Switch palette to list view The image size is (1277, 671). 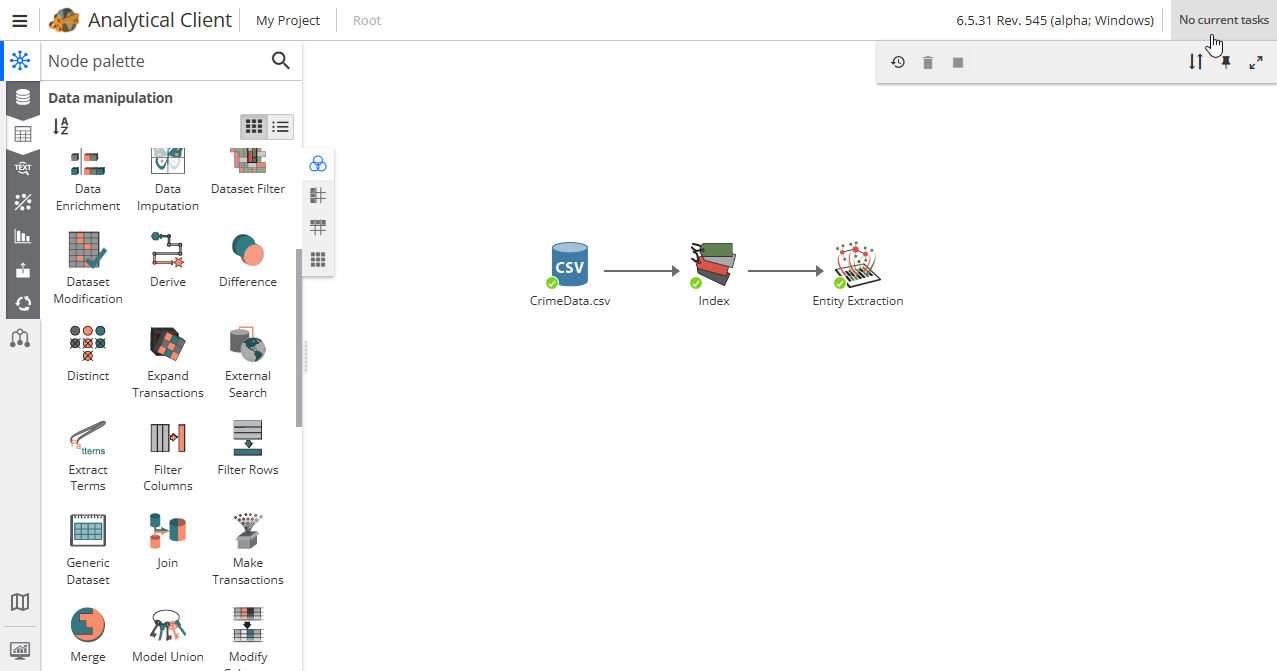[281, 127]
